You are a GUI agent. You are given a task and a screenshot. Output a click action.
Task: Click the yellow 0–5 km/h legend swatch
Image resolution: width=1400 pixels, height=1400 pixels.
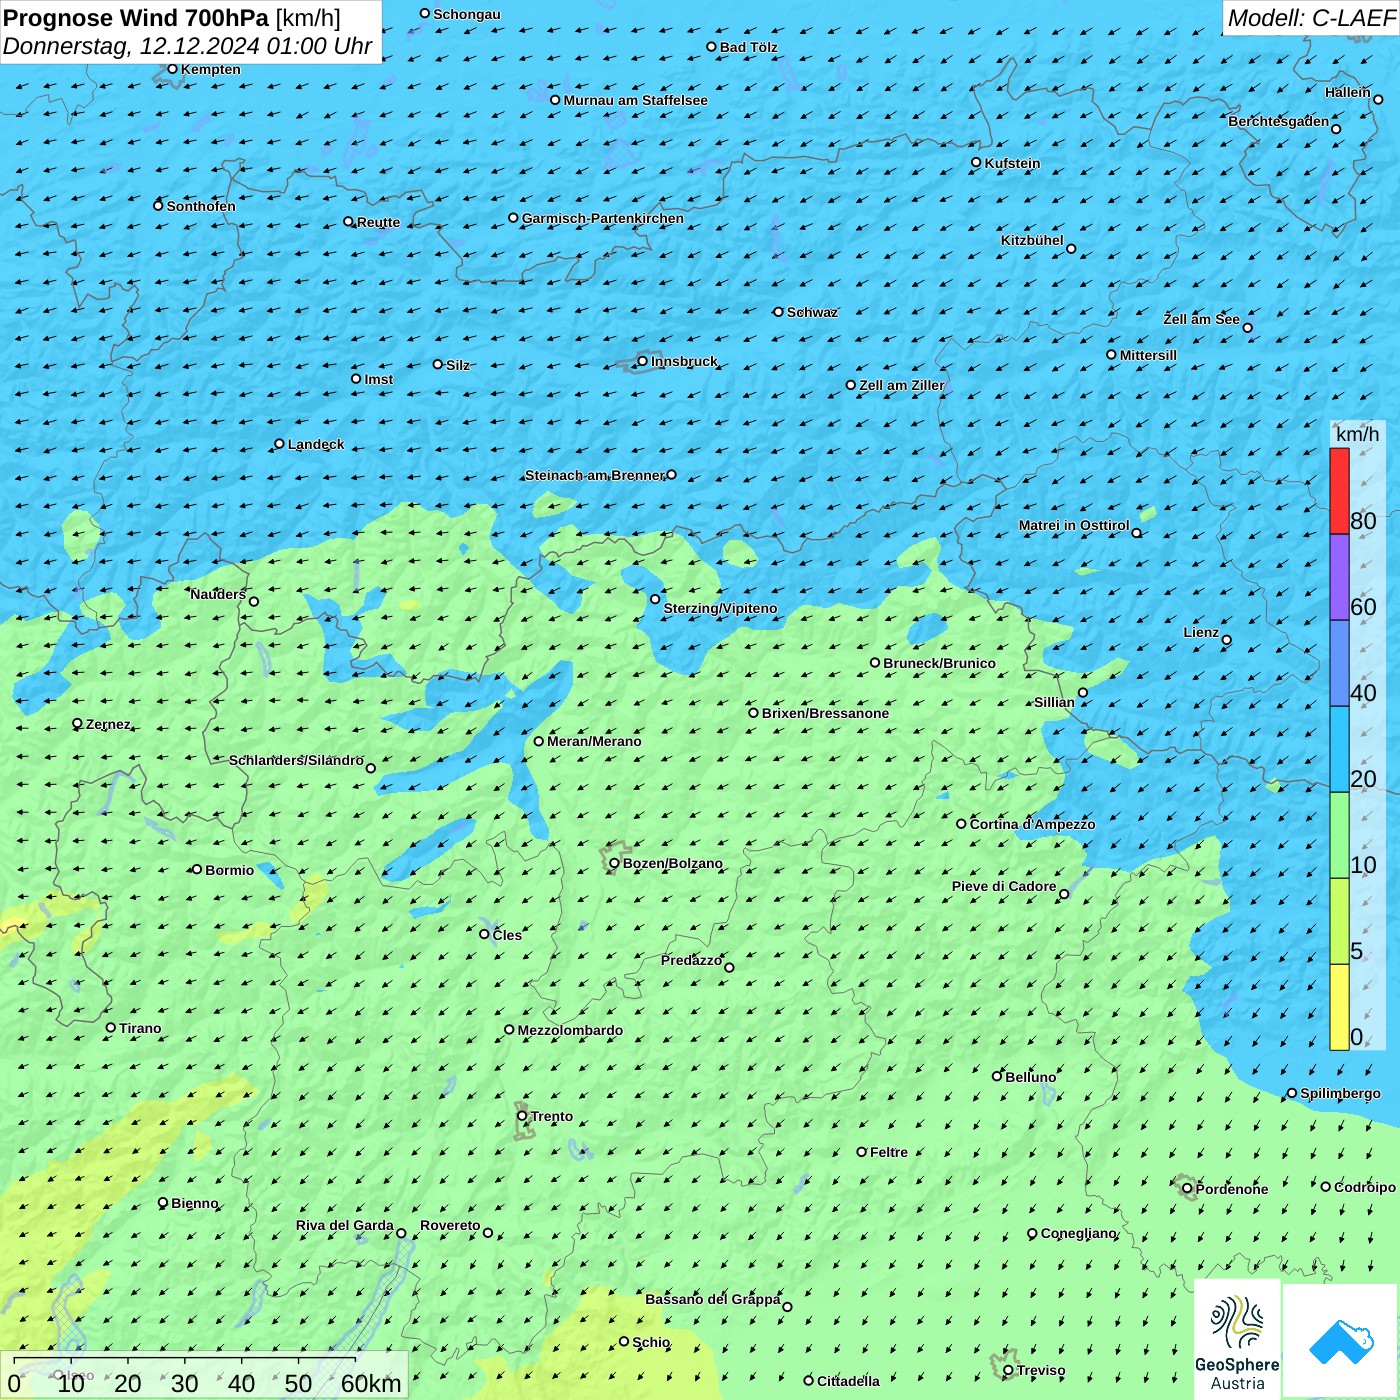pyautogui.click(x=1339, y=1006)
